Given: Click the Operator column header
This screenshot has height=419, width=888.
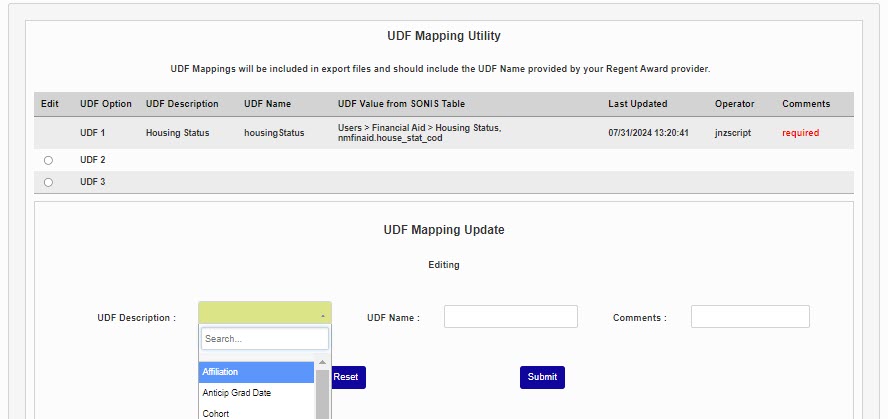Looking at the screenshot, I should (735, 104).
